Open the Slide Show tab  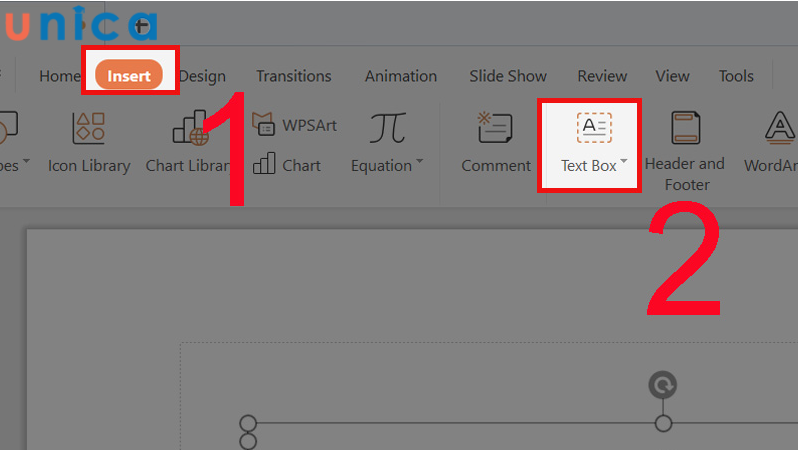[x=508, y=76]
